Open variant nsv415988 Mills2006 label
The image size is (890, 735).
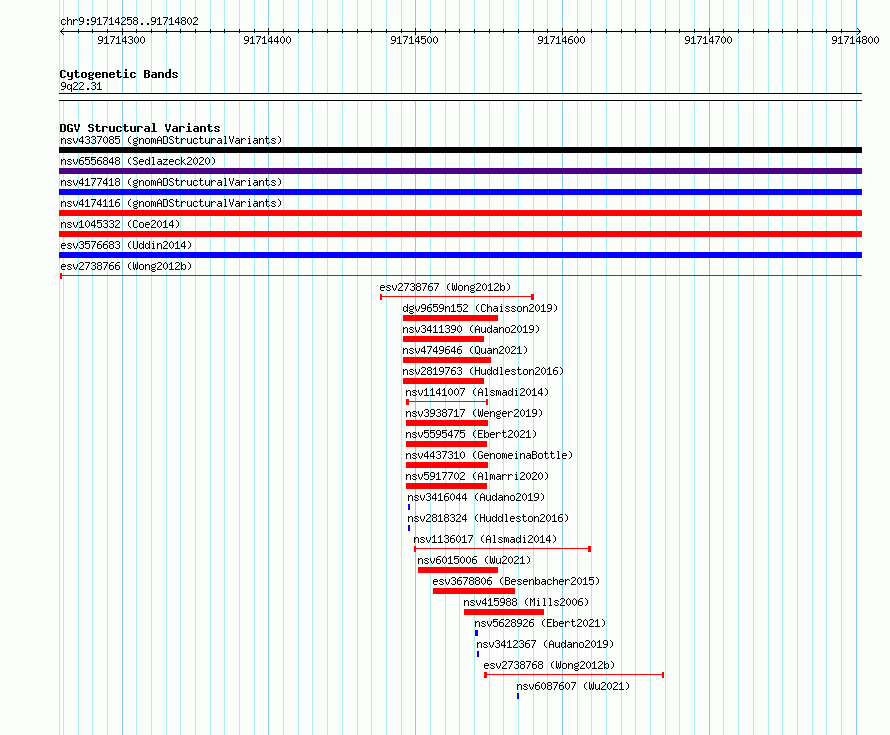pos(526,602)
